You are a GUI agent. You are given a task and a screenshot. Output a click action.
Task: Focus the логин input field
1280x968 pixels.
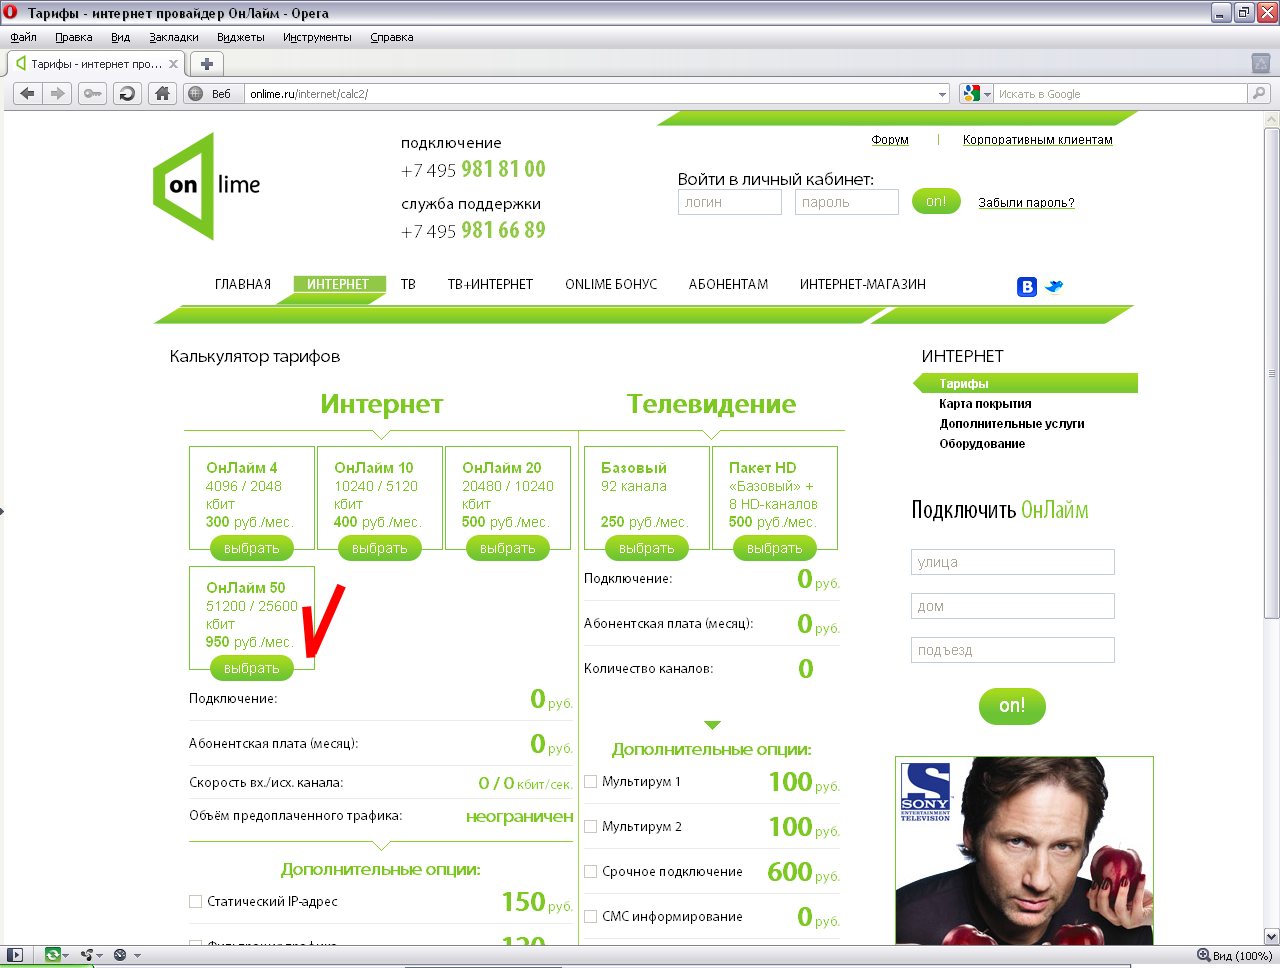click(x=730, y=202)
